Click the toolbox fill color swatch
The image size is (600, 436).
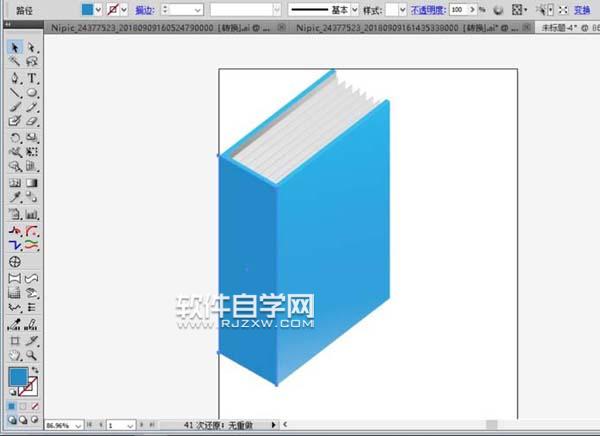[x=18, y=377]
